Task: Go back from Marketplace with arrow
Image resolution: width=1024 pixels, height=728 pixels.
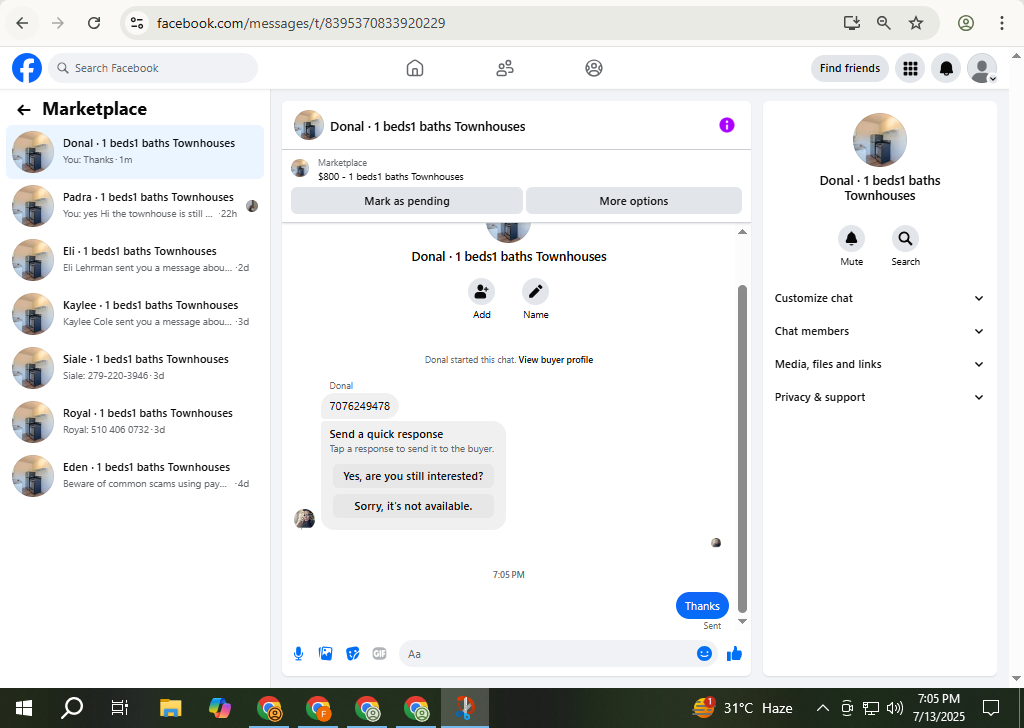Action: (24, 110)
